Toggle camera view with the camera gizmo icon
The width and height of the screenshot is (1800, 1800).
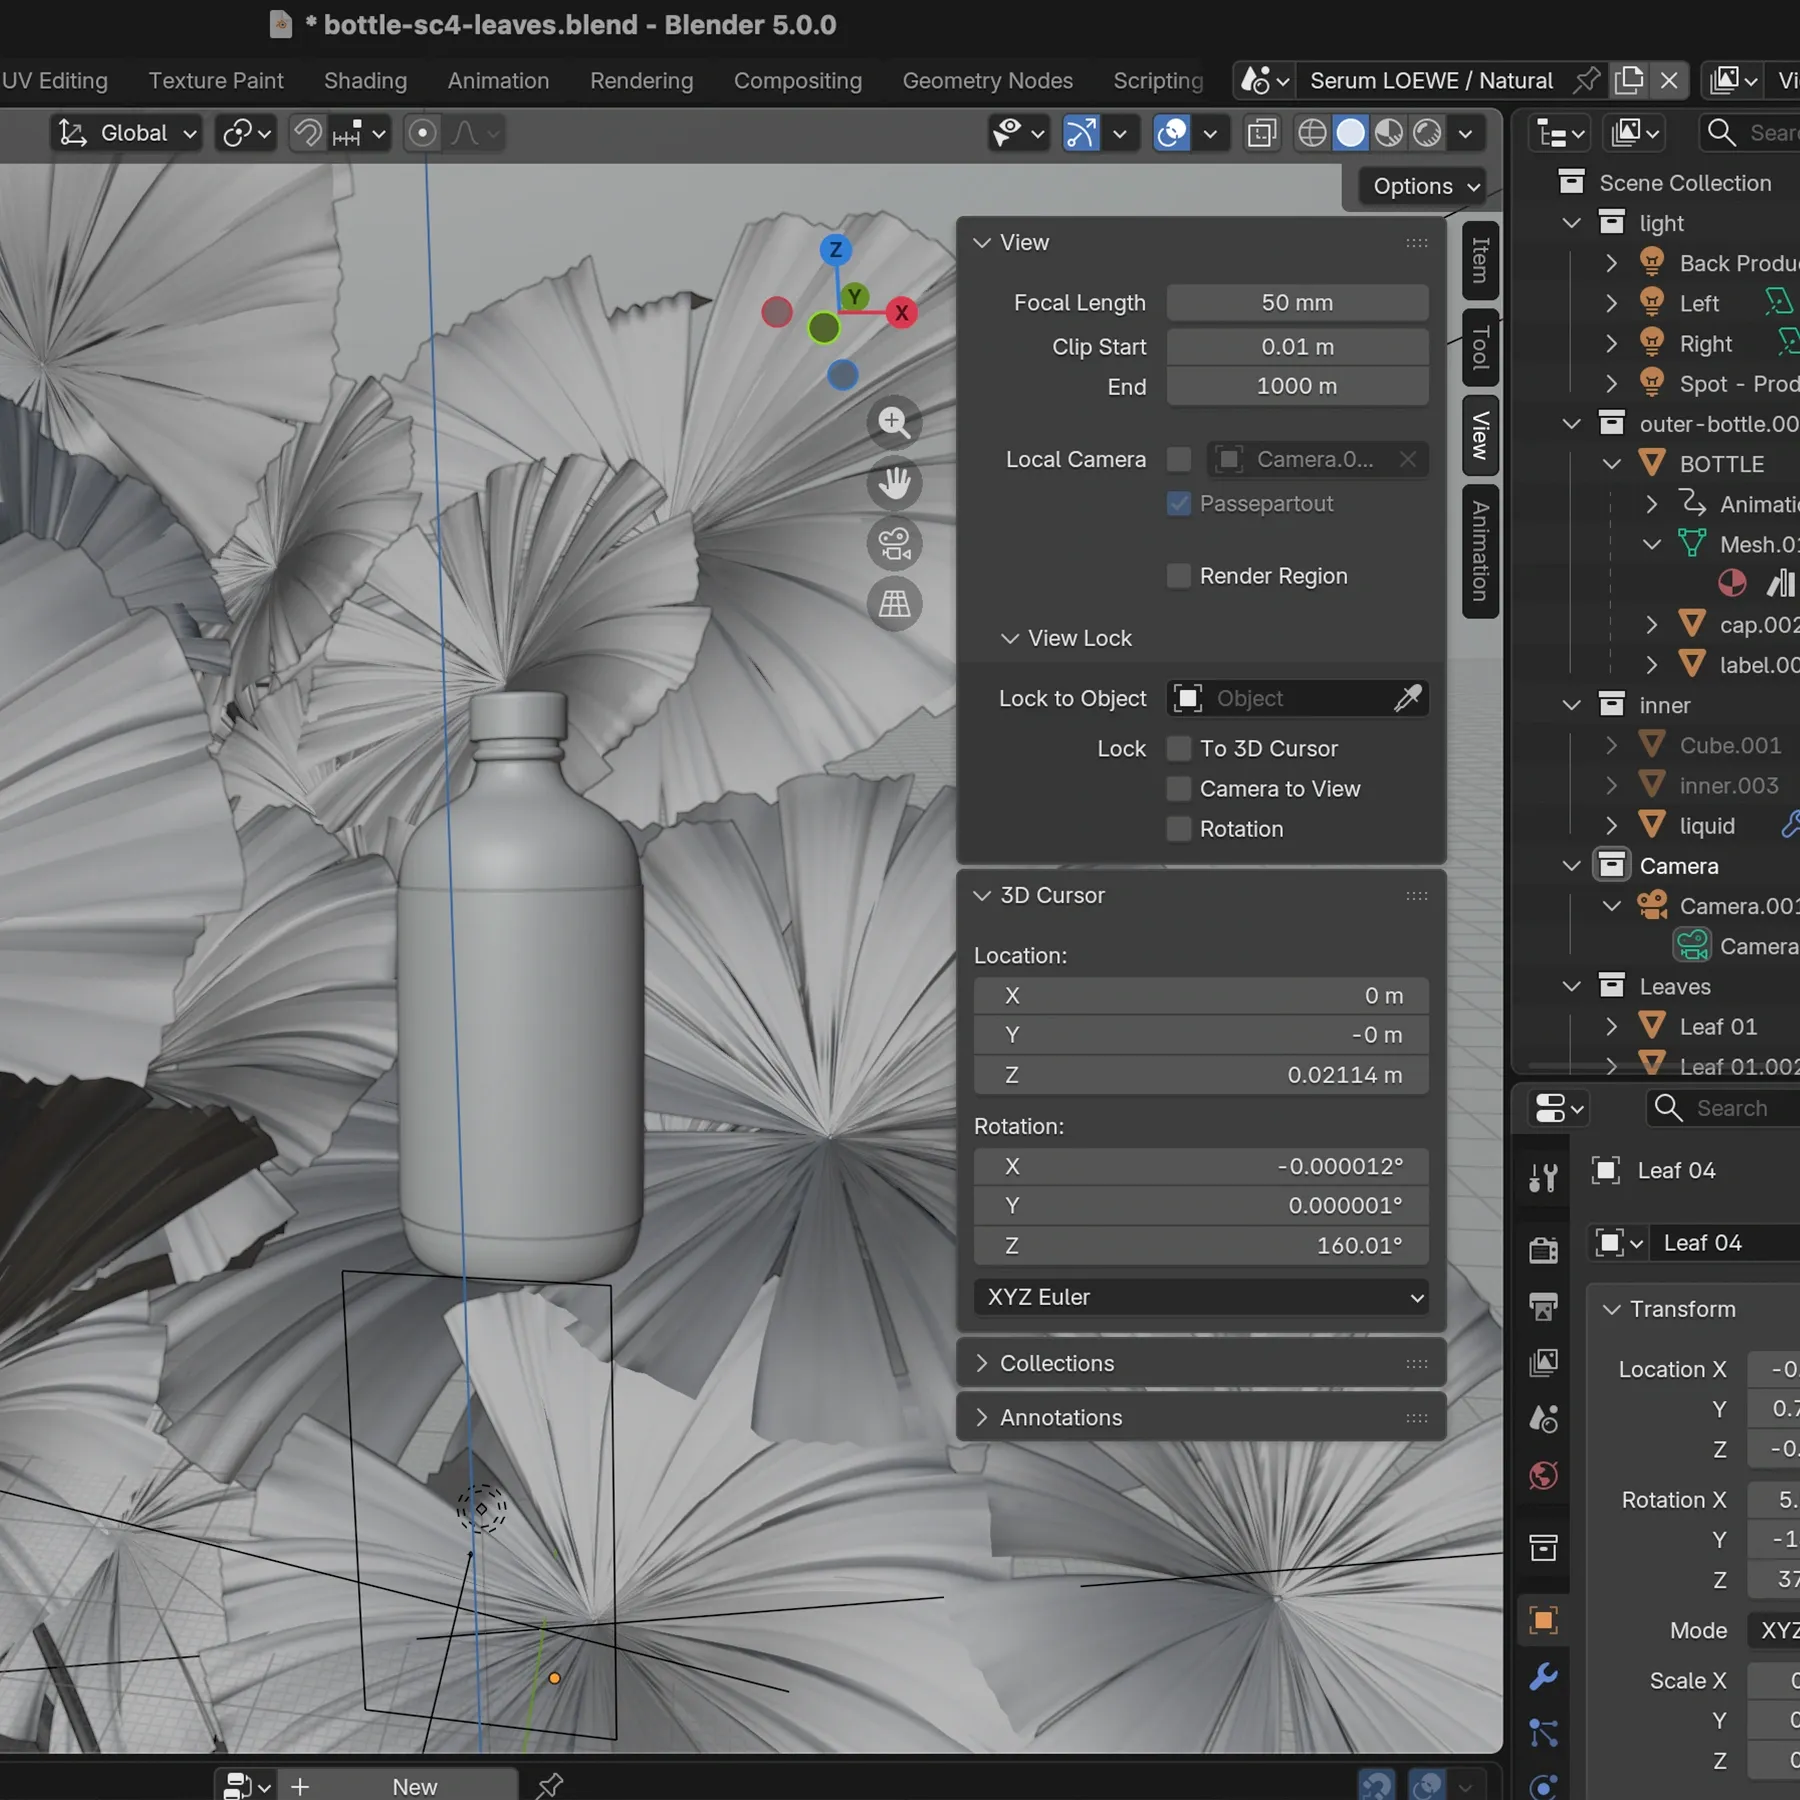click(893, 543)
